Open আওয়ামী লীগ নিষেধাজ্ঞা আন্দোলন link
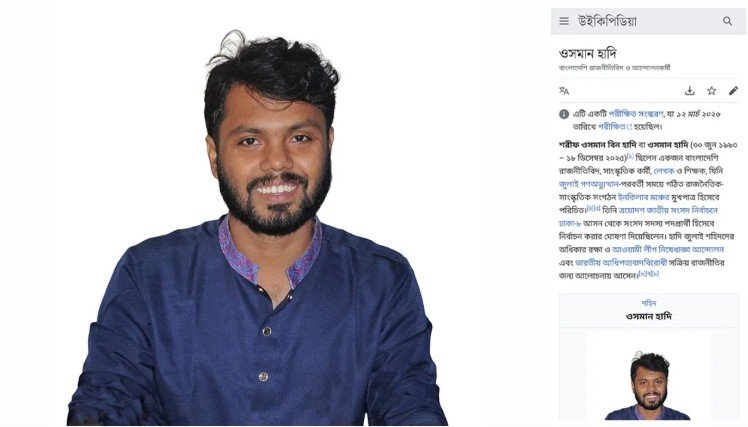Screen dimensions: 748x427 tap(668, 249)
